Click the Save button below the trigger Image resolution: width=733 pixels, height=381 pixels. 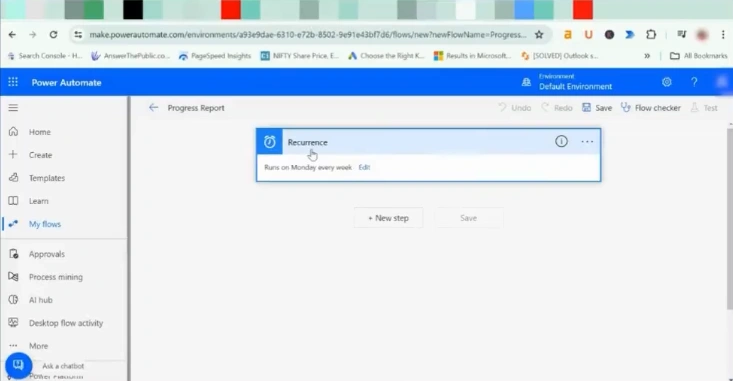point(469,218)
